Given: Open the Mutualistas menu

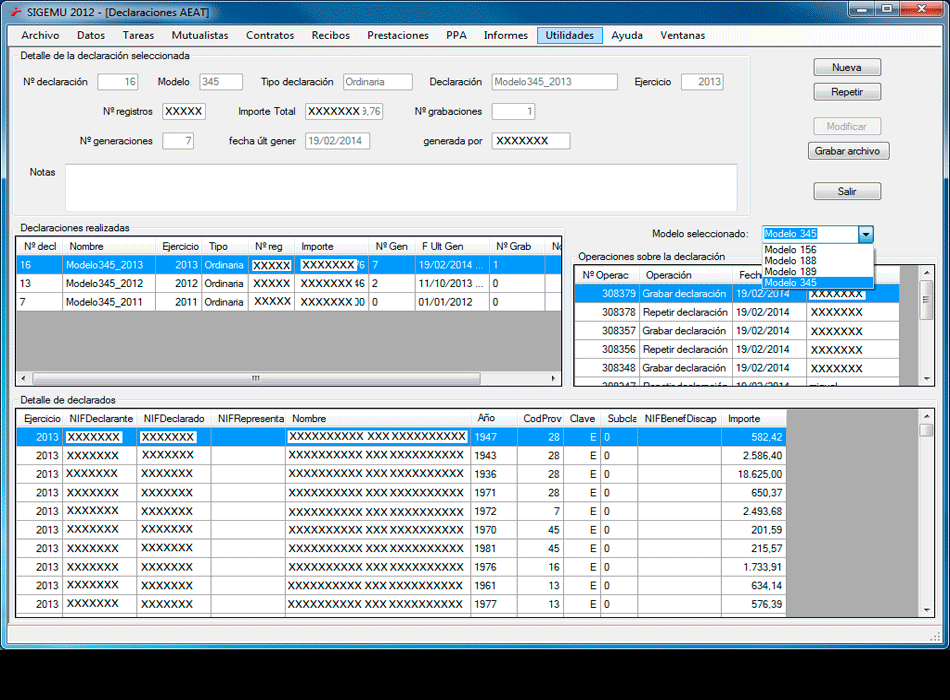Looking at the screenshot, I should 200,35.
